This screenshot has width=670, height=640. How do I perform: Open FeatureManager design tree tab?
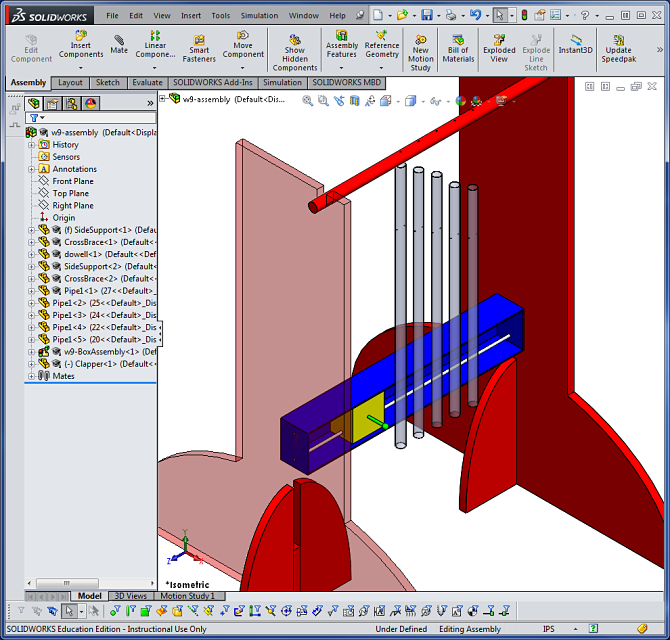pyautogui.click(x=34, y=103)
